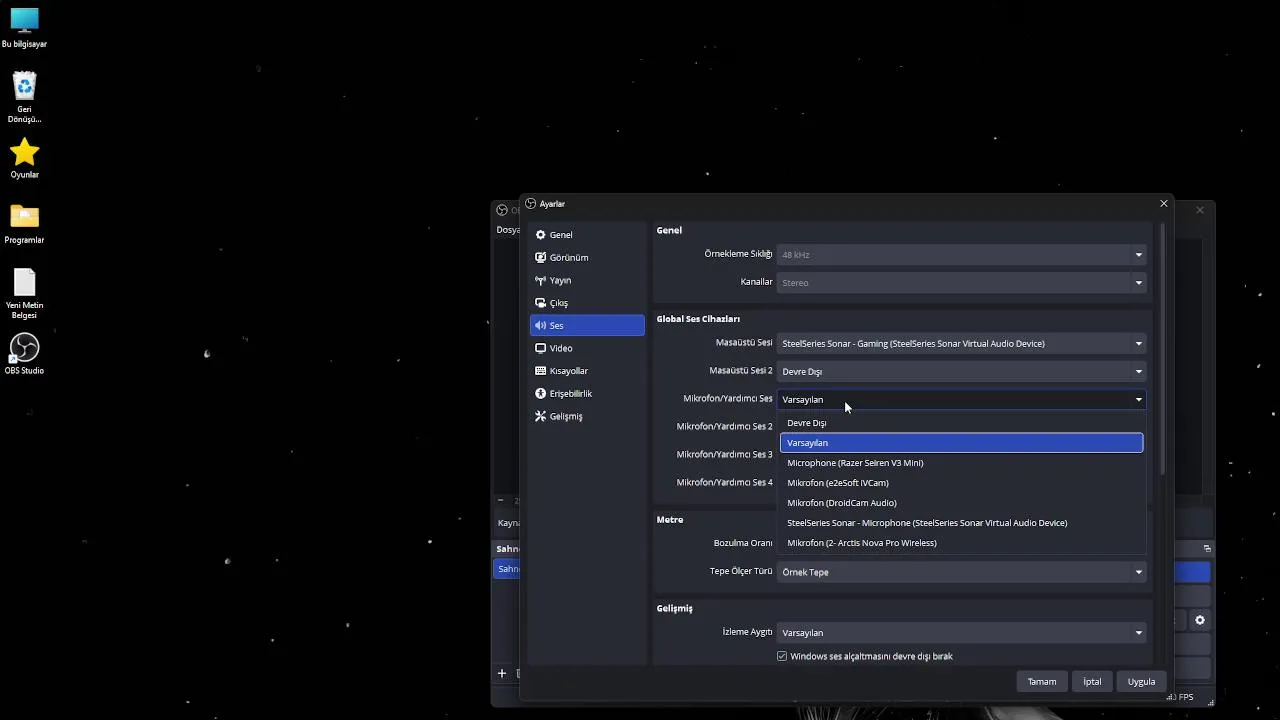
Task: Switch to Çıkış settings page
Action: click(587, 303)
